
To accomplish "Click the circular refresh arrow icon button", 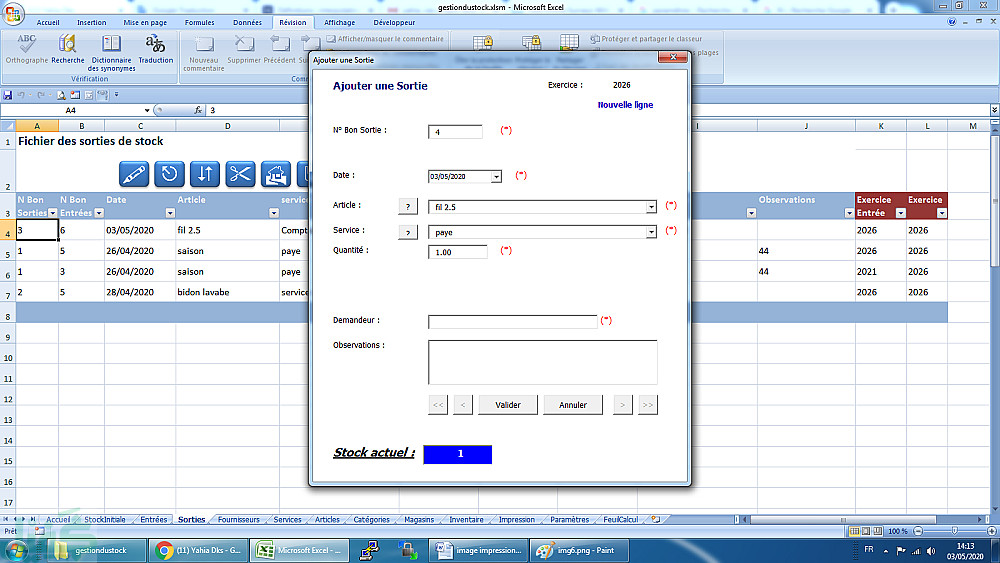I will pyautogui.click(x=169, y=174).
